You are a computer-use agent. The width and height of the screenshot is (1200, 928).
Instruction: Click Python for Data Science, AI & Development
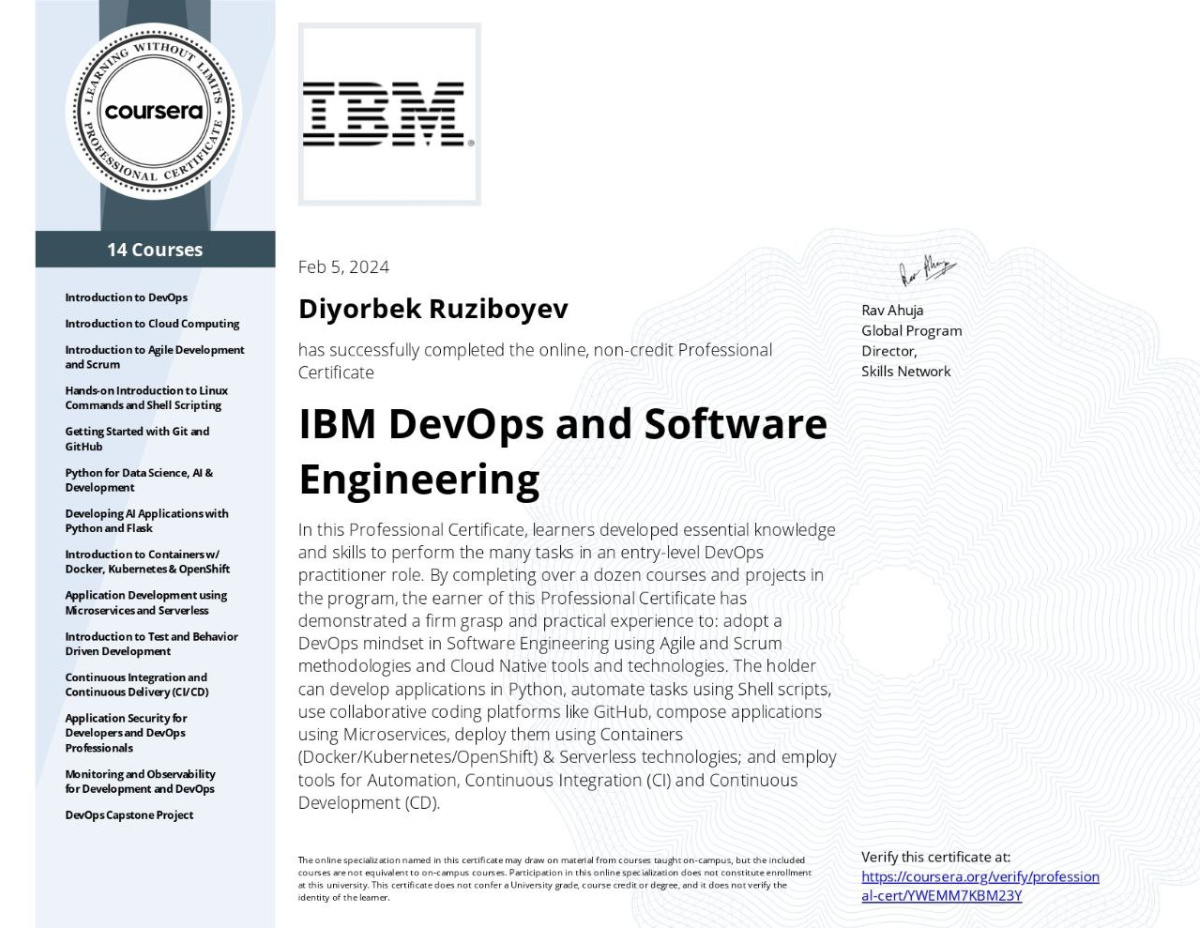138,480
